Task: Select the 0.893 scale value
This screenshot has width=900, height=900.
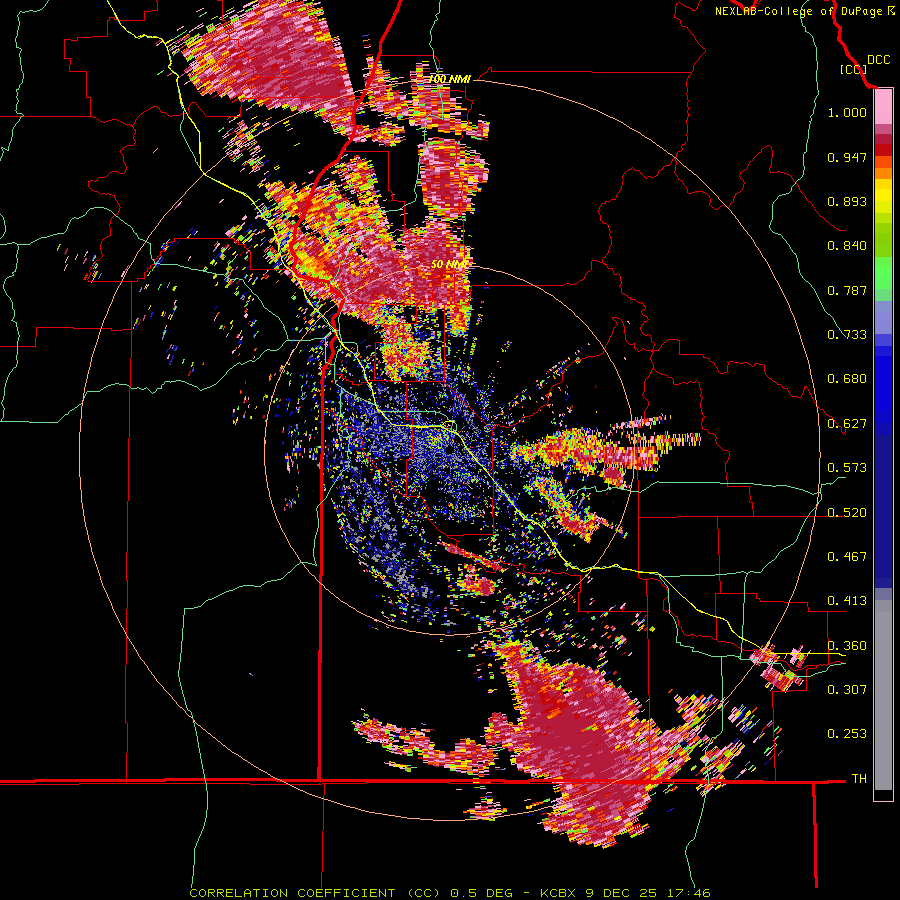Action: pos(847,201)
